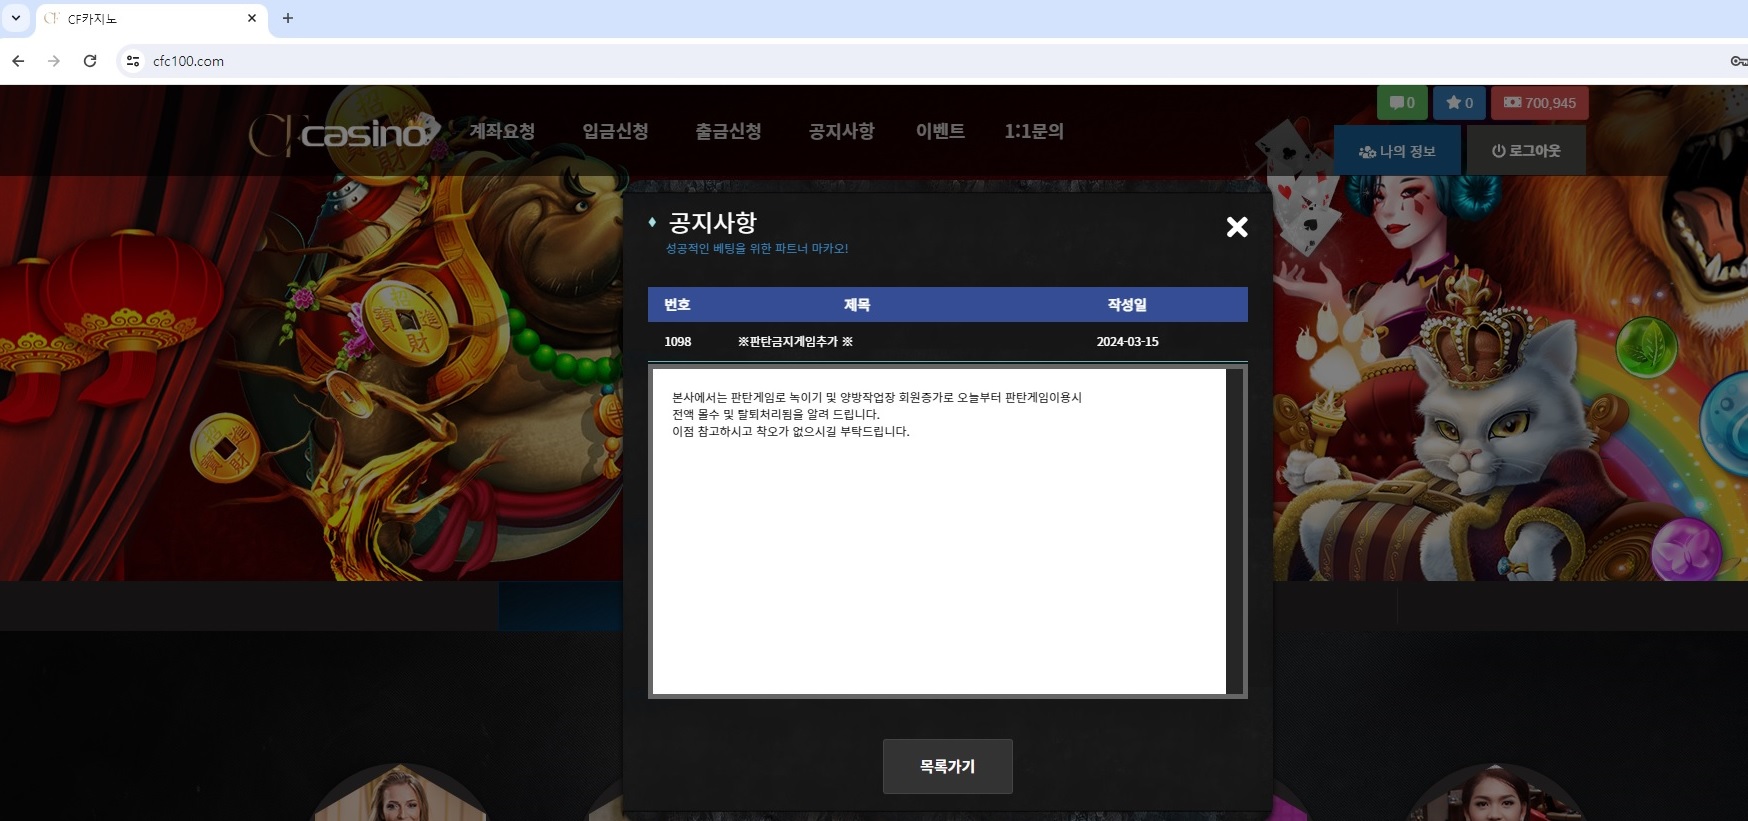Close the CF카지노 browser tab

click(252, 18)
